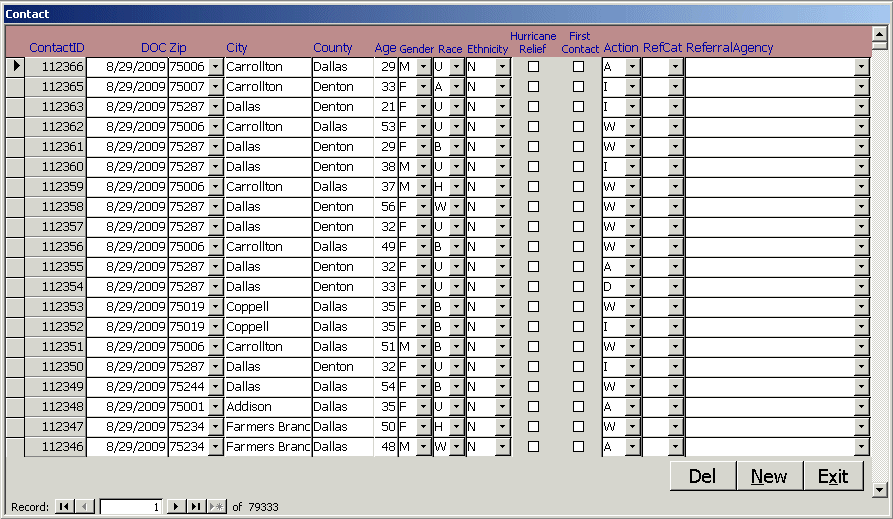Check First Contact for contact 112346
The image size is (893, 519).
pos(578,447)
